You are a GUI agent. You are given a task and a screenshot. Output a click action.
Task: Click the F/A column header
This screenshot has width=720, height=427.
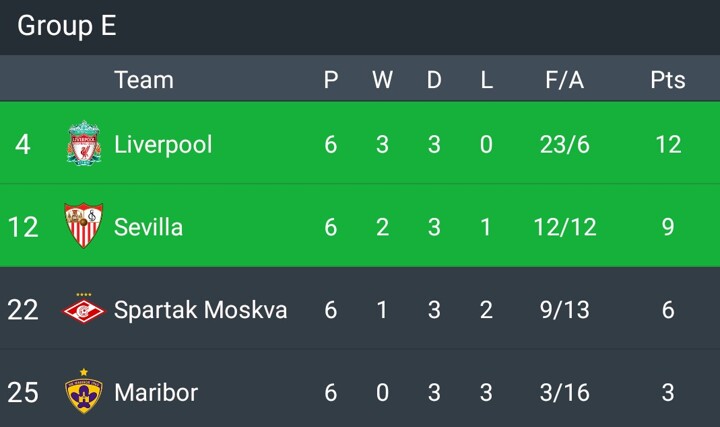click(x=564, y=80)
